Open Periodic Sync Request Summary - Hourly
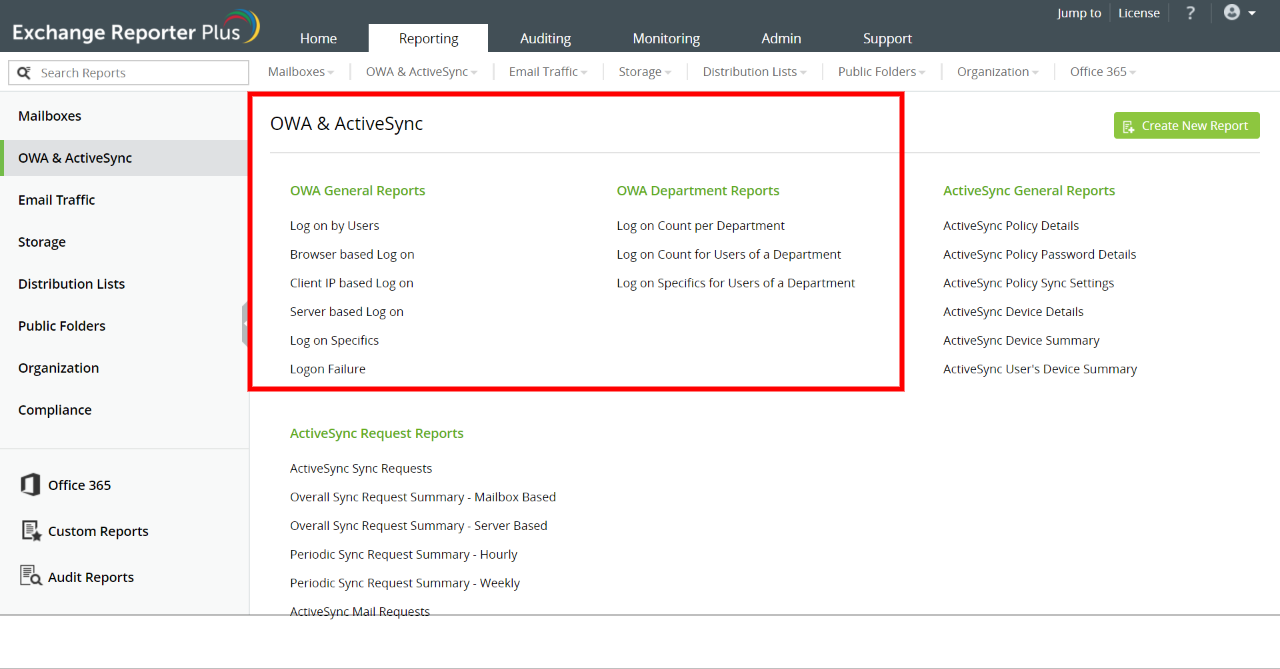Viewport: 1280px width, 669px height. pyautogui.click(x=404, y=555)
